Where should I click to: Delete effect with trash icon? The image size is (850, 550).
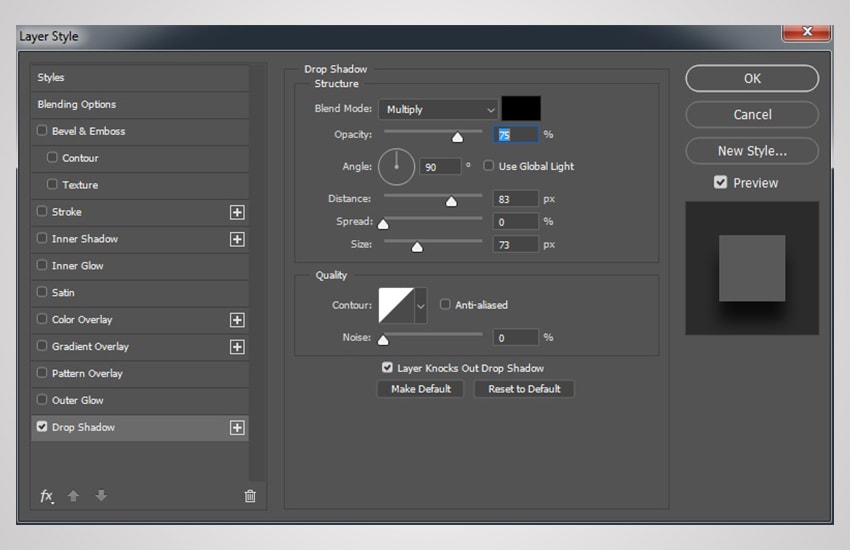click(x=250, y=496)
